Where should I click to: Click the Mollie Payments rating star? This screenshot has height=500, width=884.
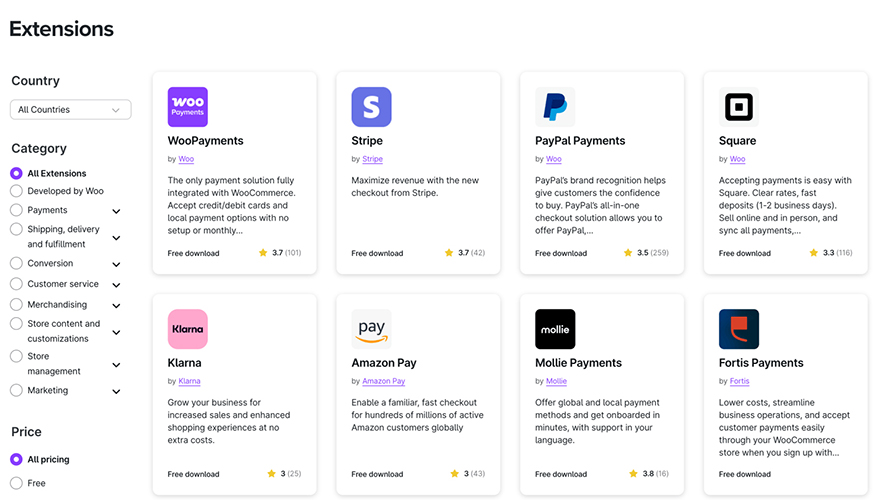[634, 474]
